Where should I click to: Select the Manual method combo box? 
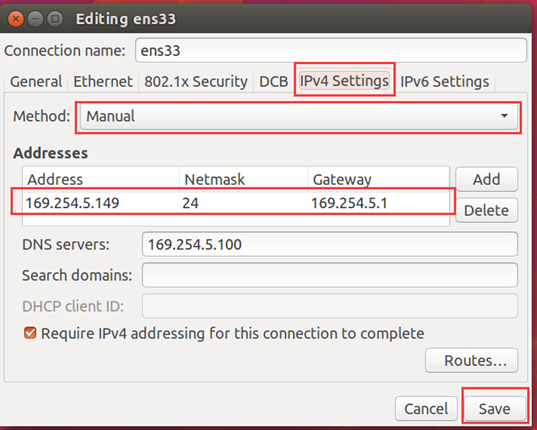(299, 116)
